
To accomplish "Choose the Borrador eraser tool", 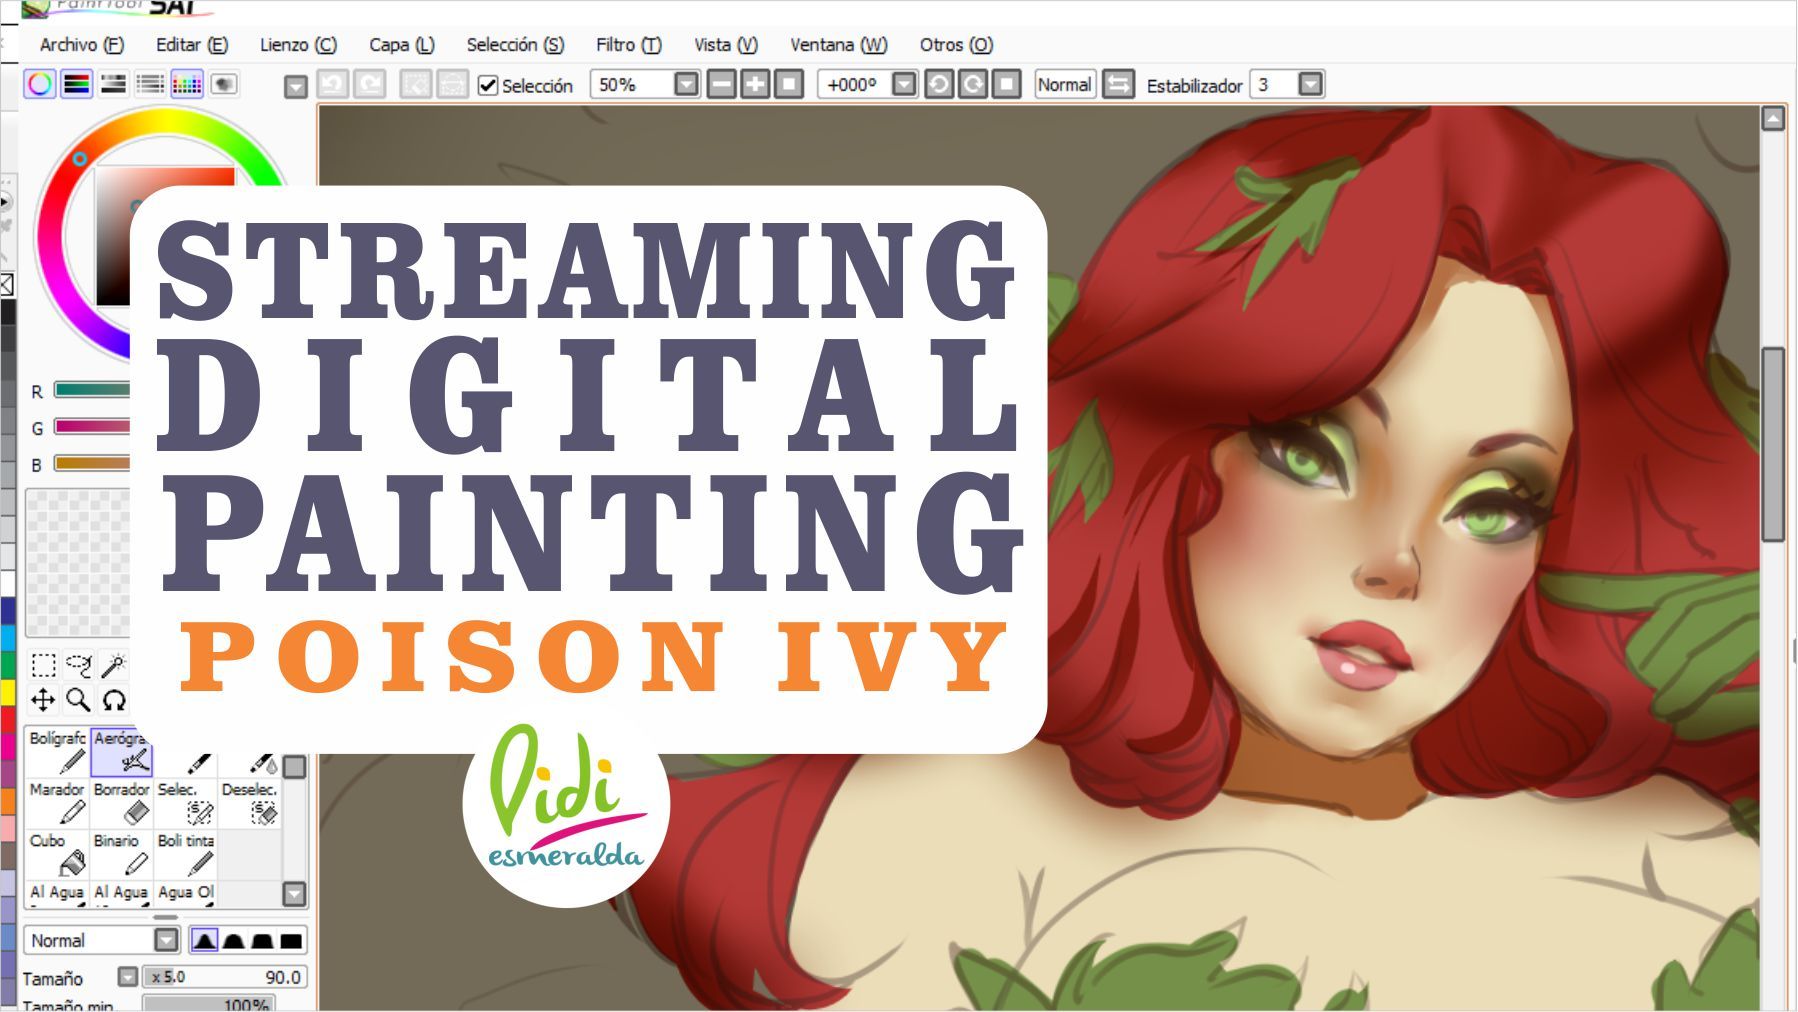I will pos(121,804).
